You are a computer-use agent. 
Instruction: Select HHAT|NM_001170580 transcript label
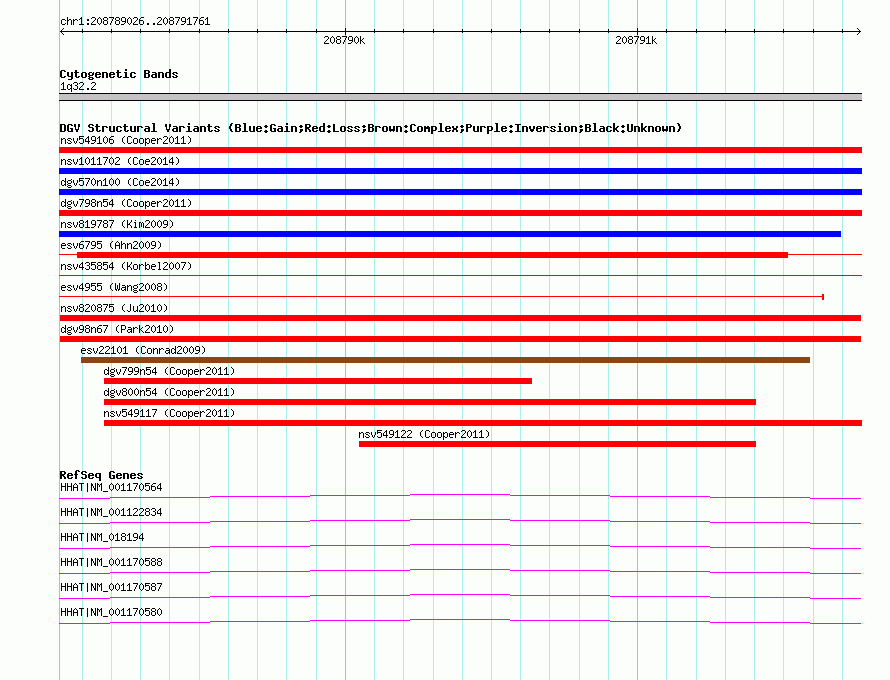111,612
